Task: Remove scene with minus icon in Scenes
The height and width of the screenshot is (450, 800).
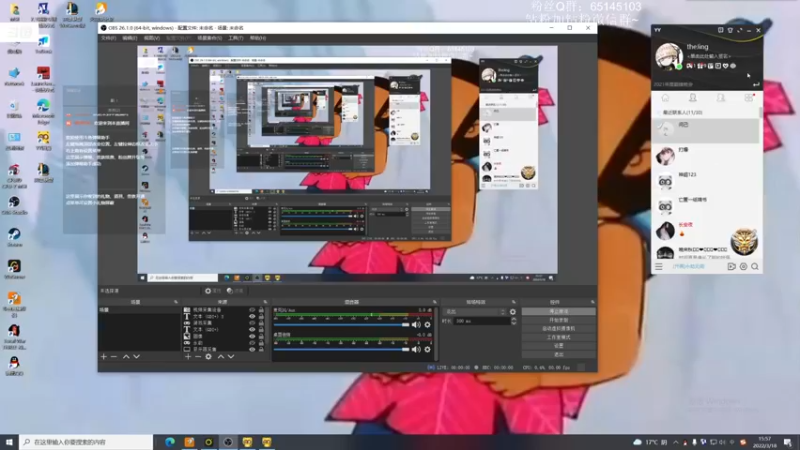Action: click(114, 357)
